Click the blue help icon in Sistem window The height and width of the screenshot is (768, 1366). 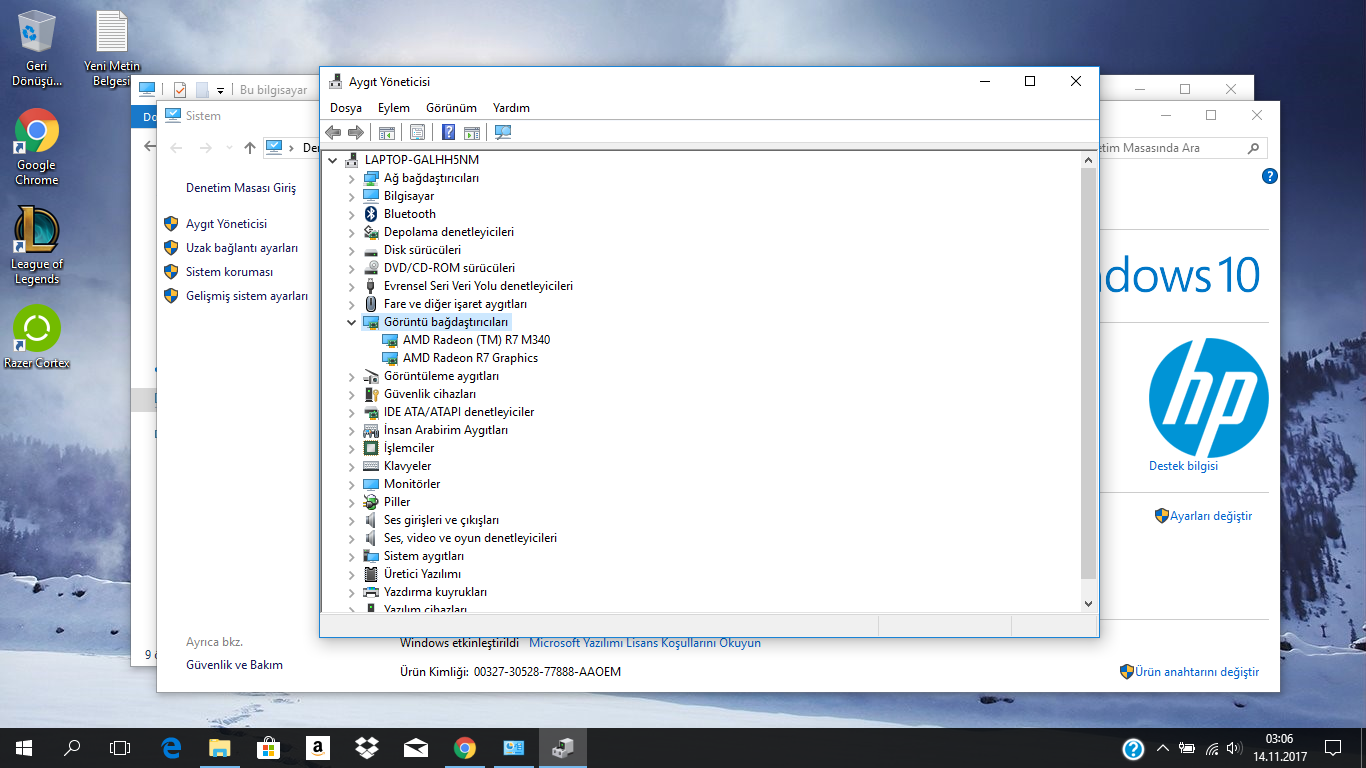pyautogui.click(x=1270, y=177)
